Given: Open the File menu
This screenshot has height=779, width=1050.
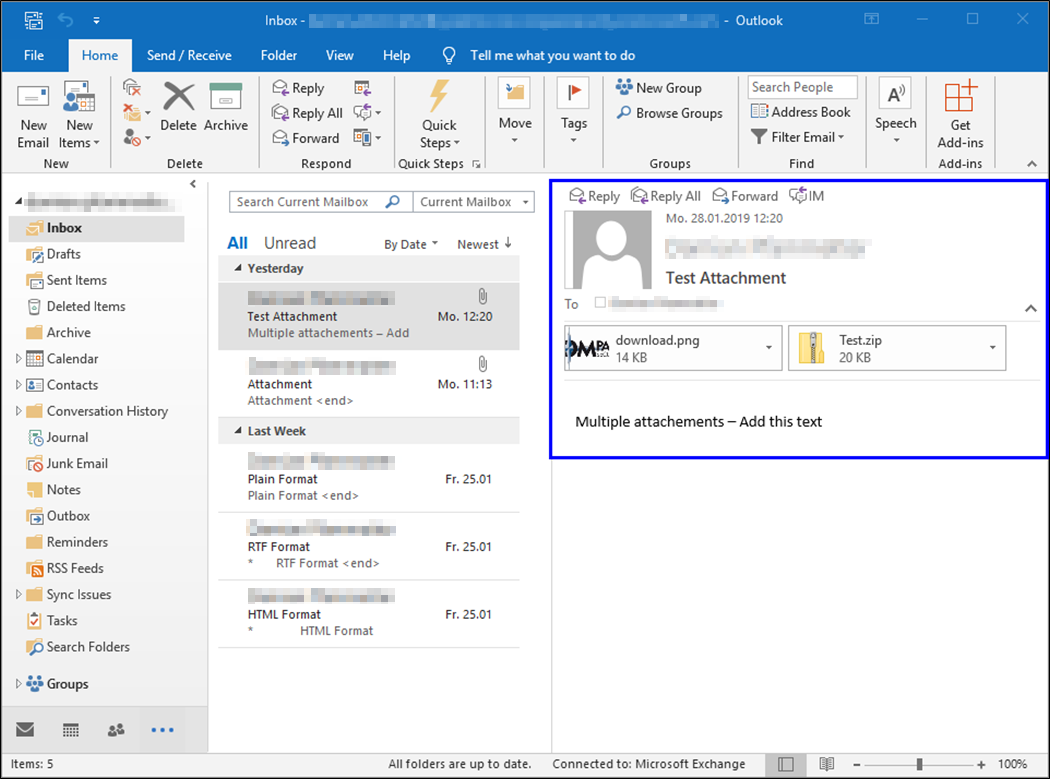Looking at the screenshot, I should [34, 55].
